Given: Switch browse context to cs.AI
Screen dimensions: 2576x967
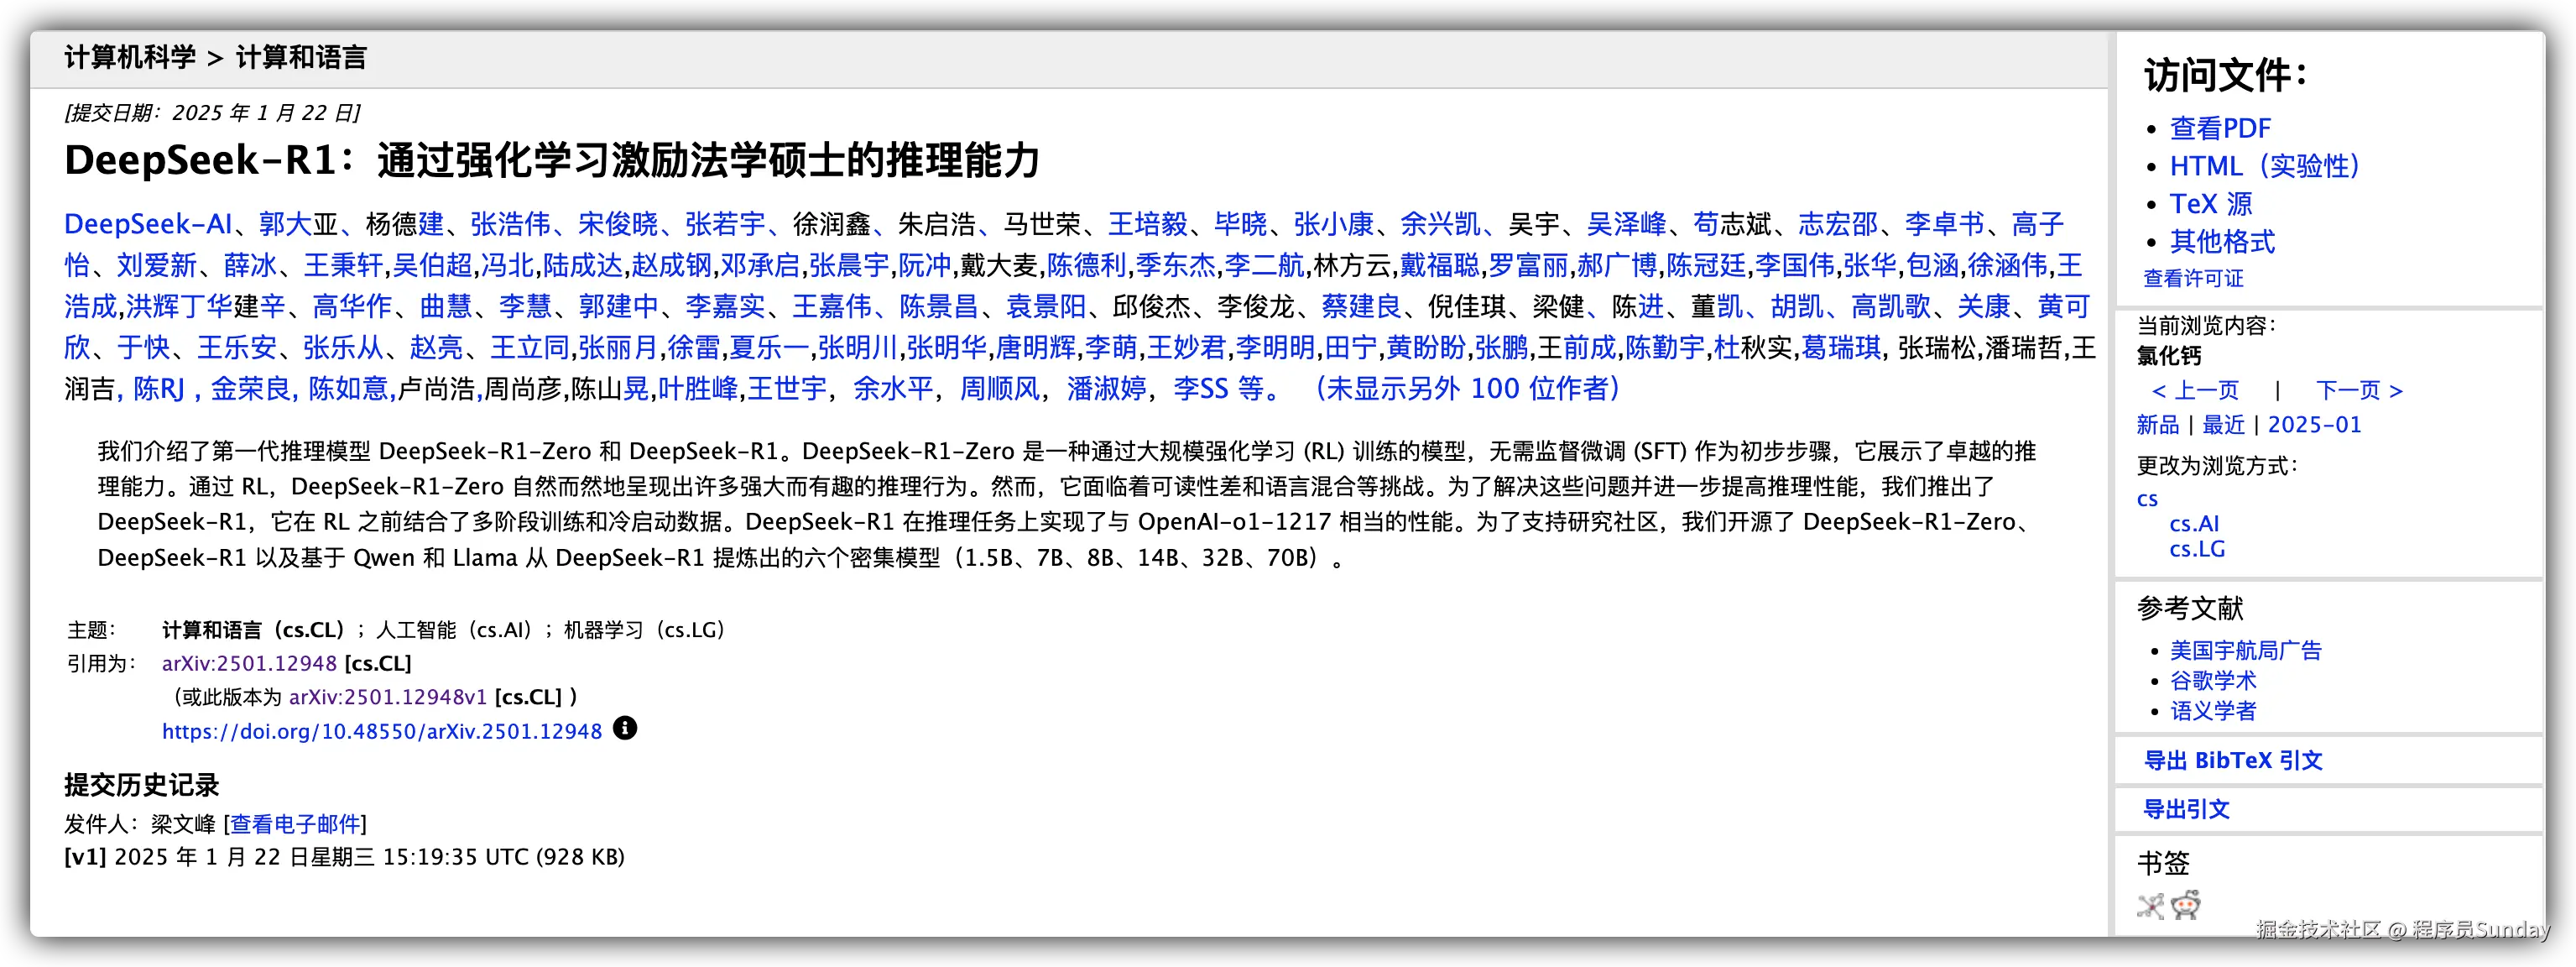Looking at the screenshot, I should (x=2194, y=523).
